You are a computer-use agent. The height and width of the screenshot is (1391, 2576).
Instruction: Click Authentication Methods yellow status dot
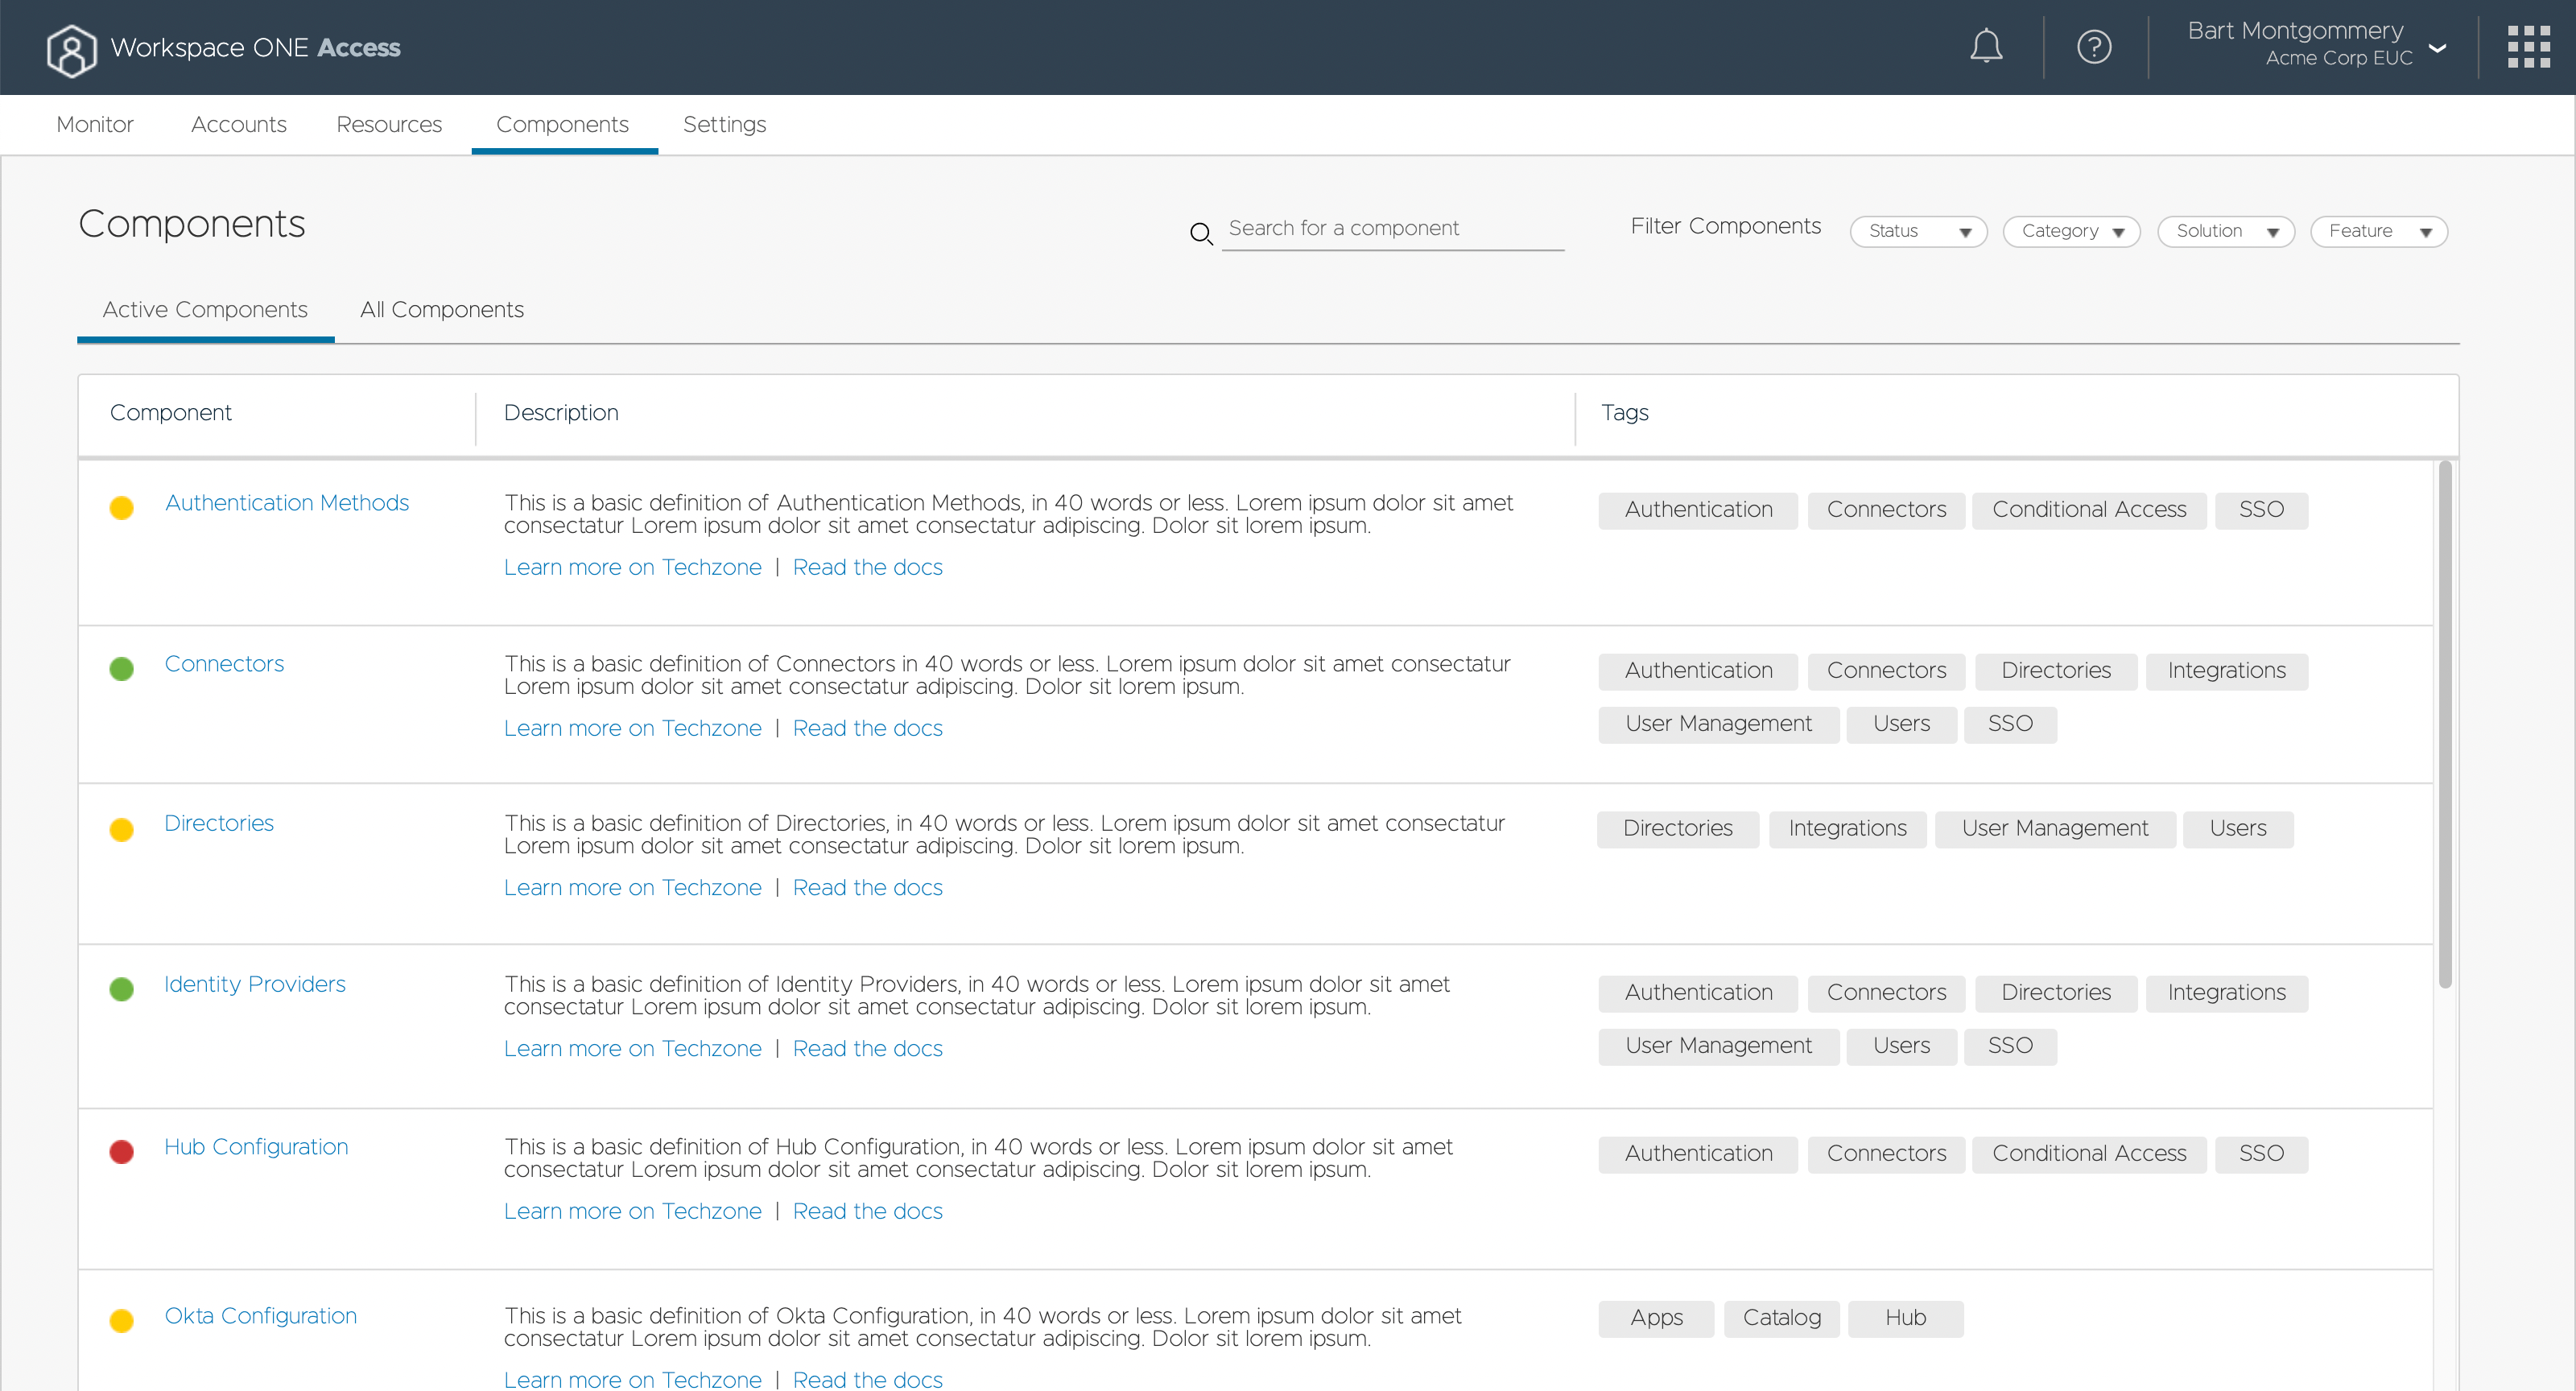pos(122,507)
